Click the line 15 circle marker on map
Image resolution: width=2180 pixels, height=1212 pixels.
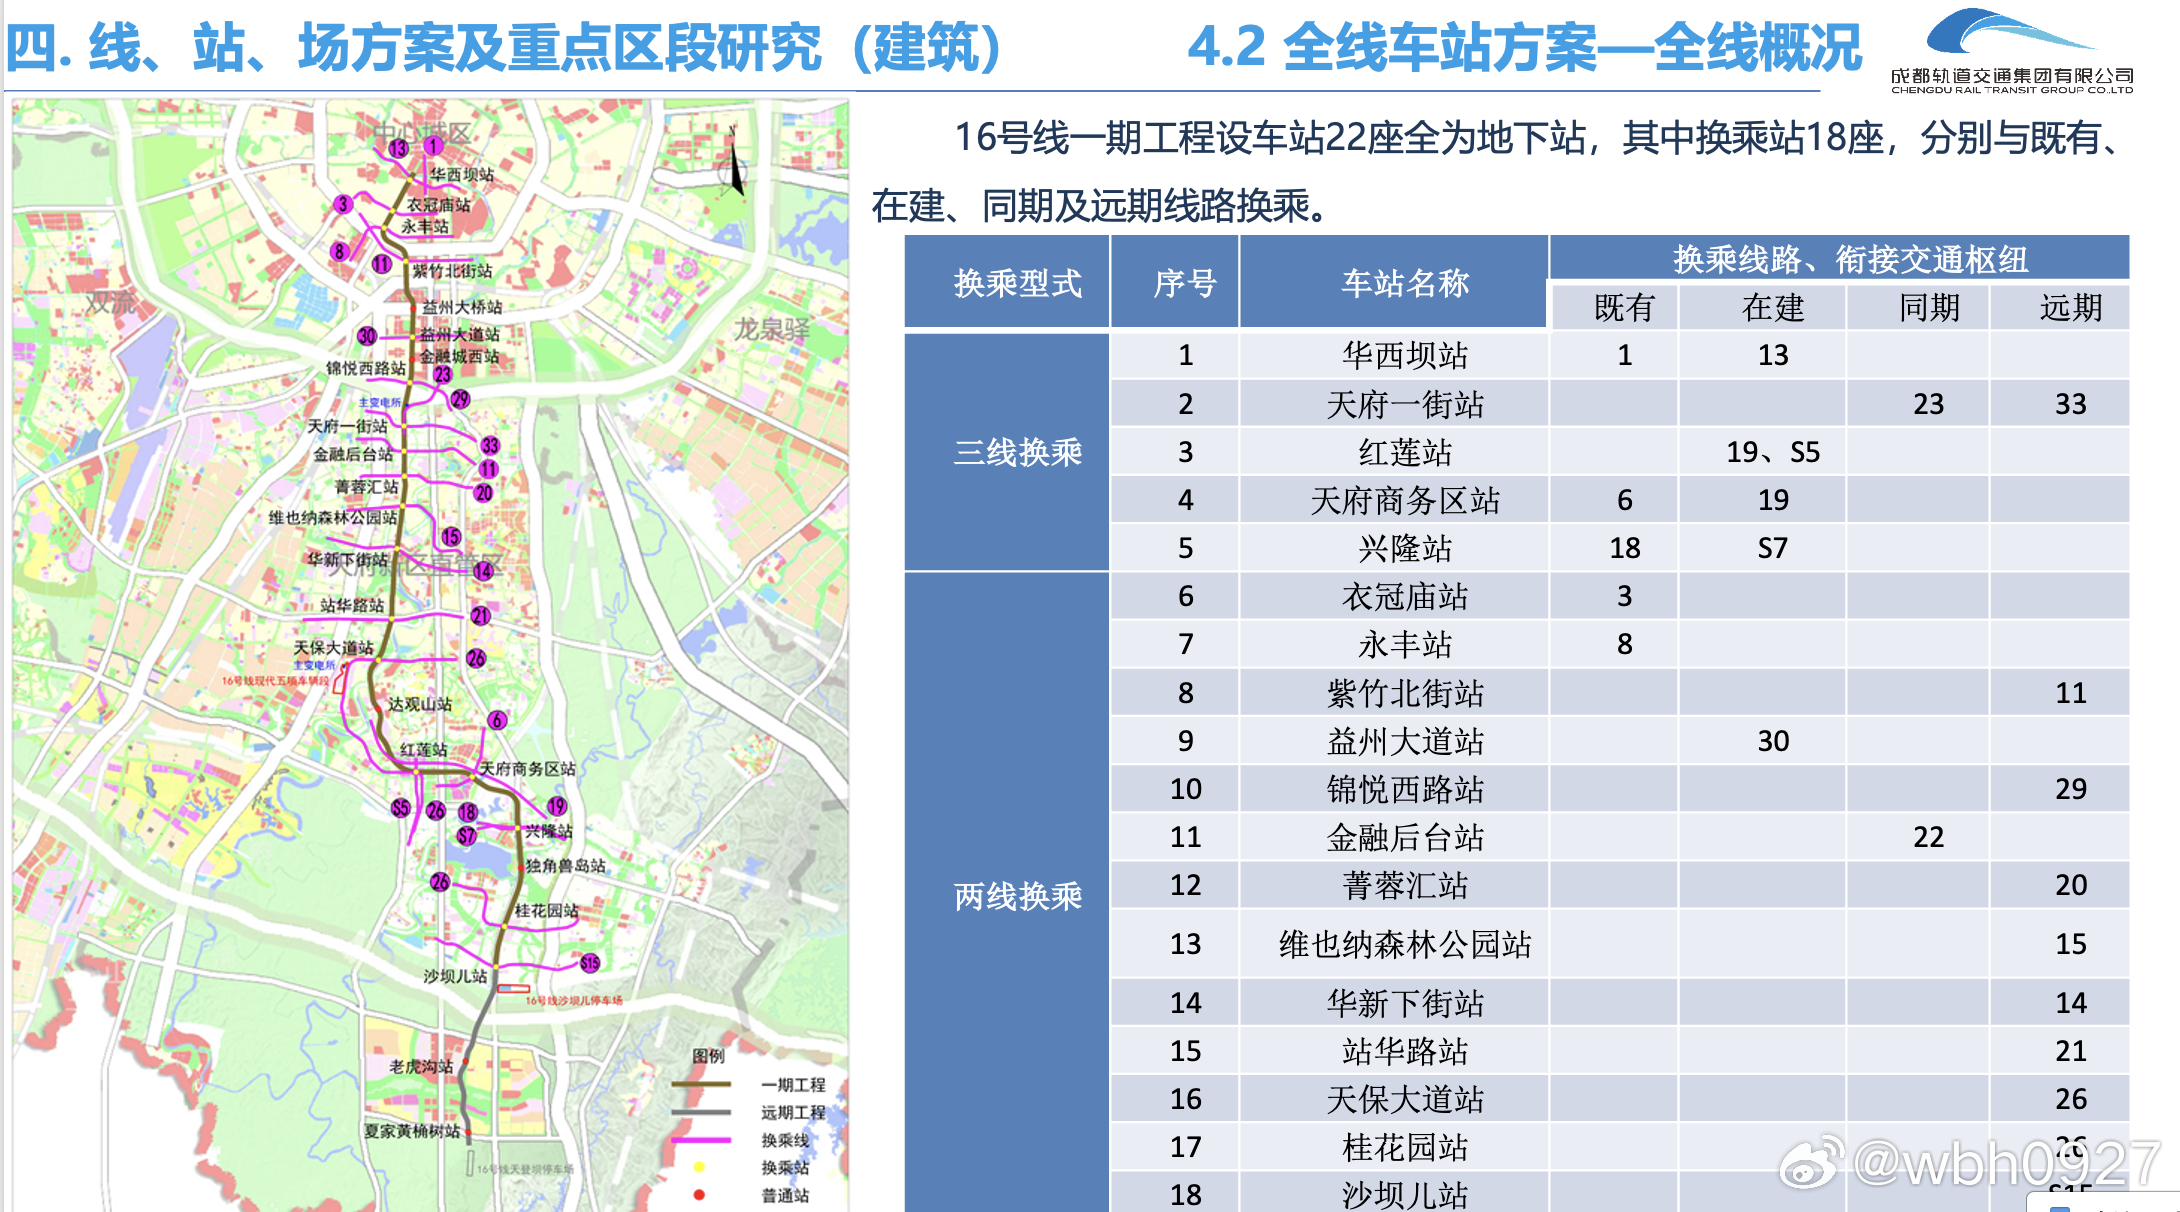point(452,537)
